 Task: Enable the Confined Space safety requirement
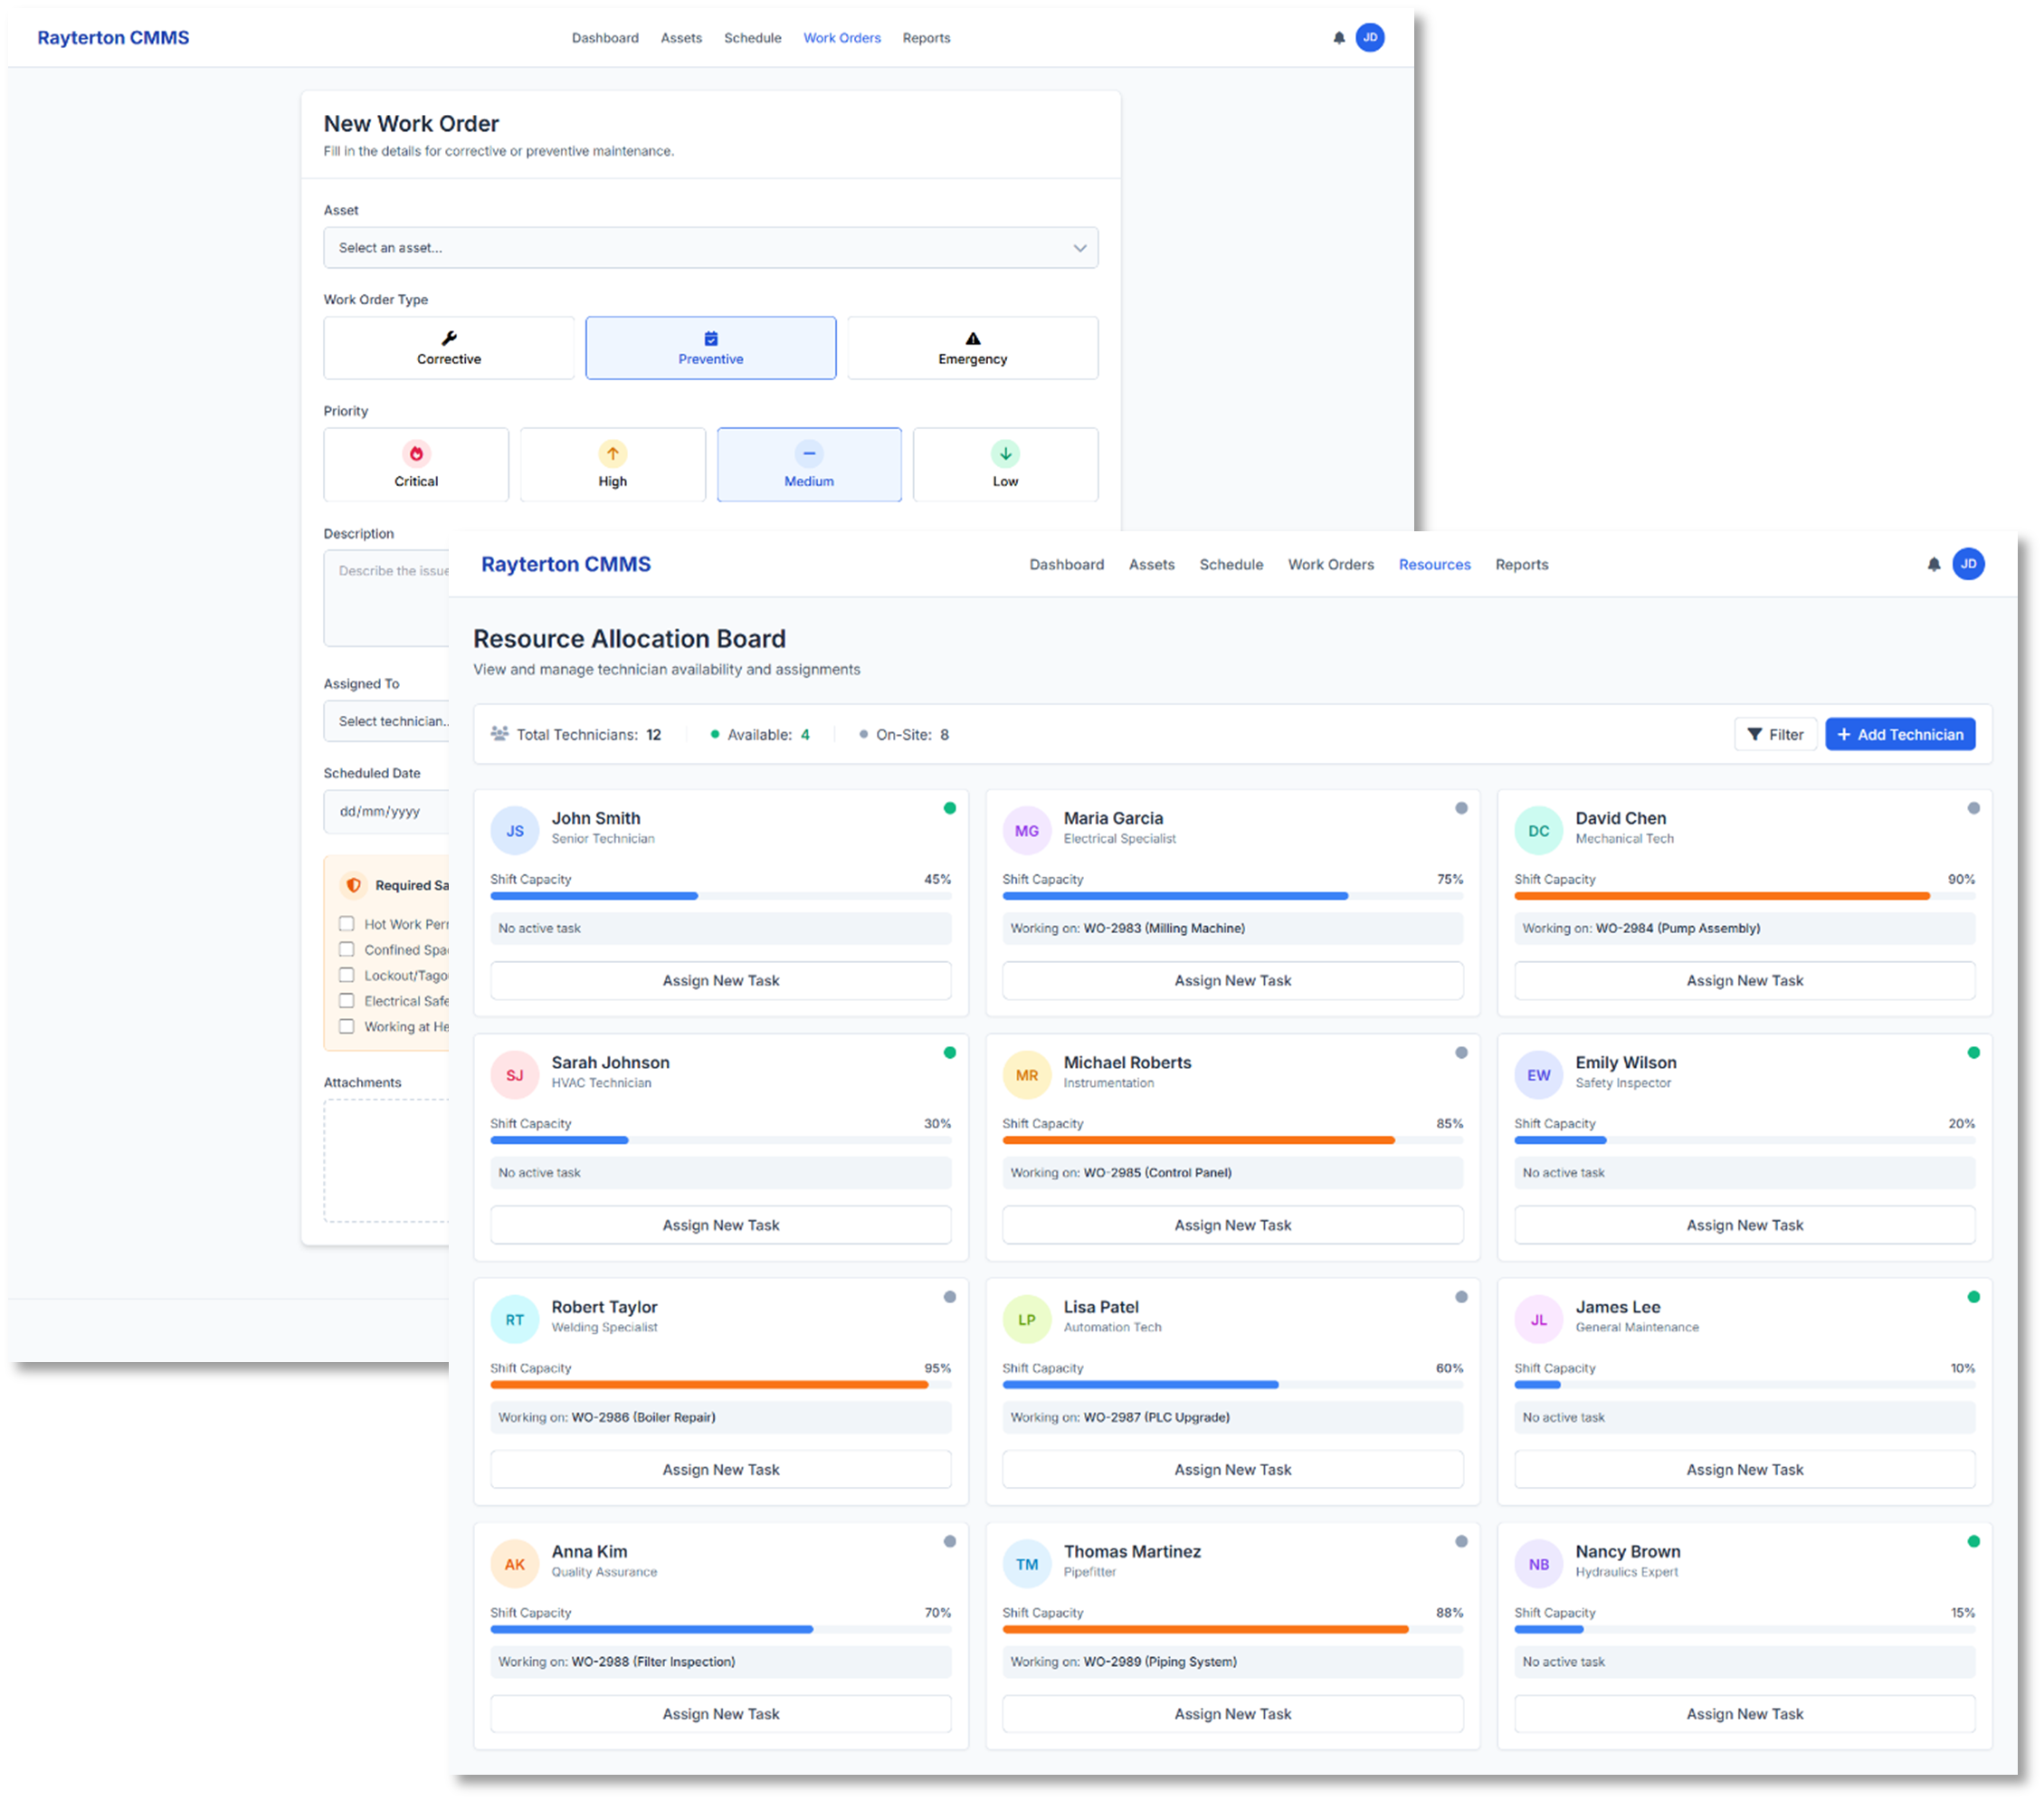click(x=347, y=949)
